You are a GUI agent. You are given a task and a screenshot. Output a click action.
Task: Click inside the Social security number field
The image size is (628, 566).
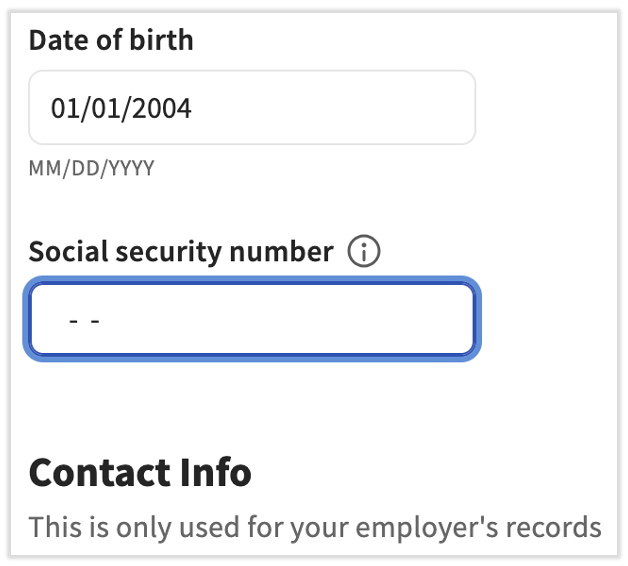pyautogui.click(x=251, y=320)
